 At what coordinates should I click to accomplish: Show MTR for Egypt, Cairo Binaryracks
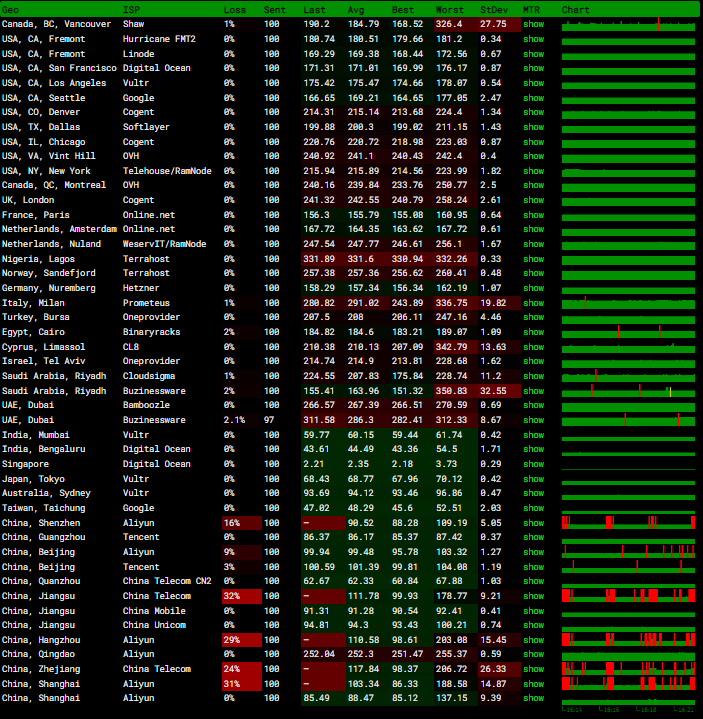coord(533,332)
